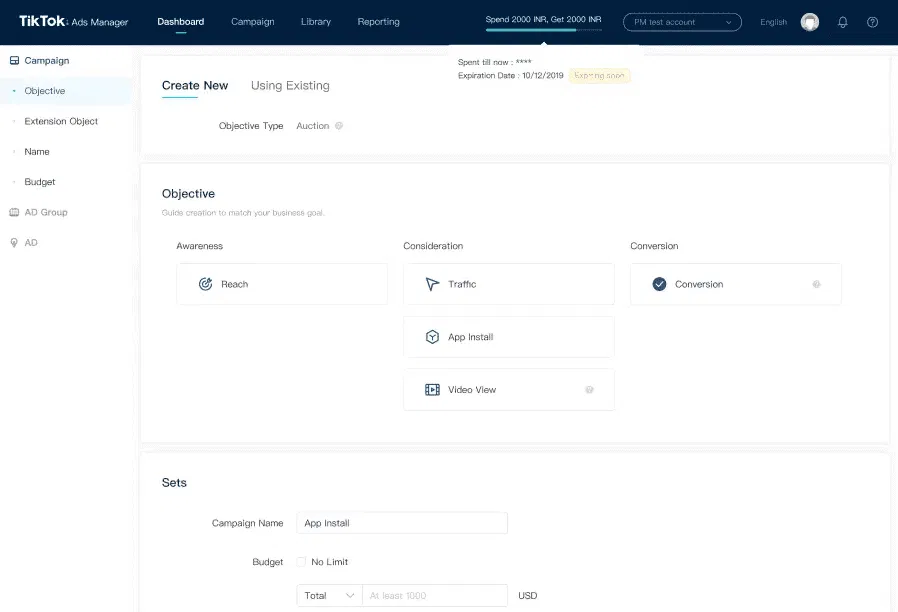Open help via question mark icon
Image resolution: width=898 pixels, height=612 pixels.
(x=872, y=22)
